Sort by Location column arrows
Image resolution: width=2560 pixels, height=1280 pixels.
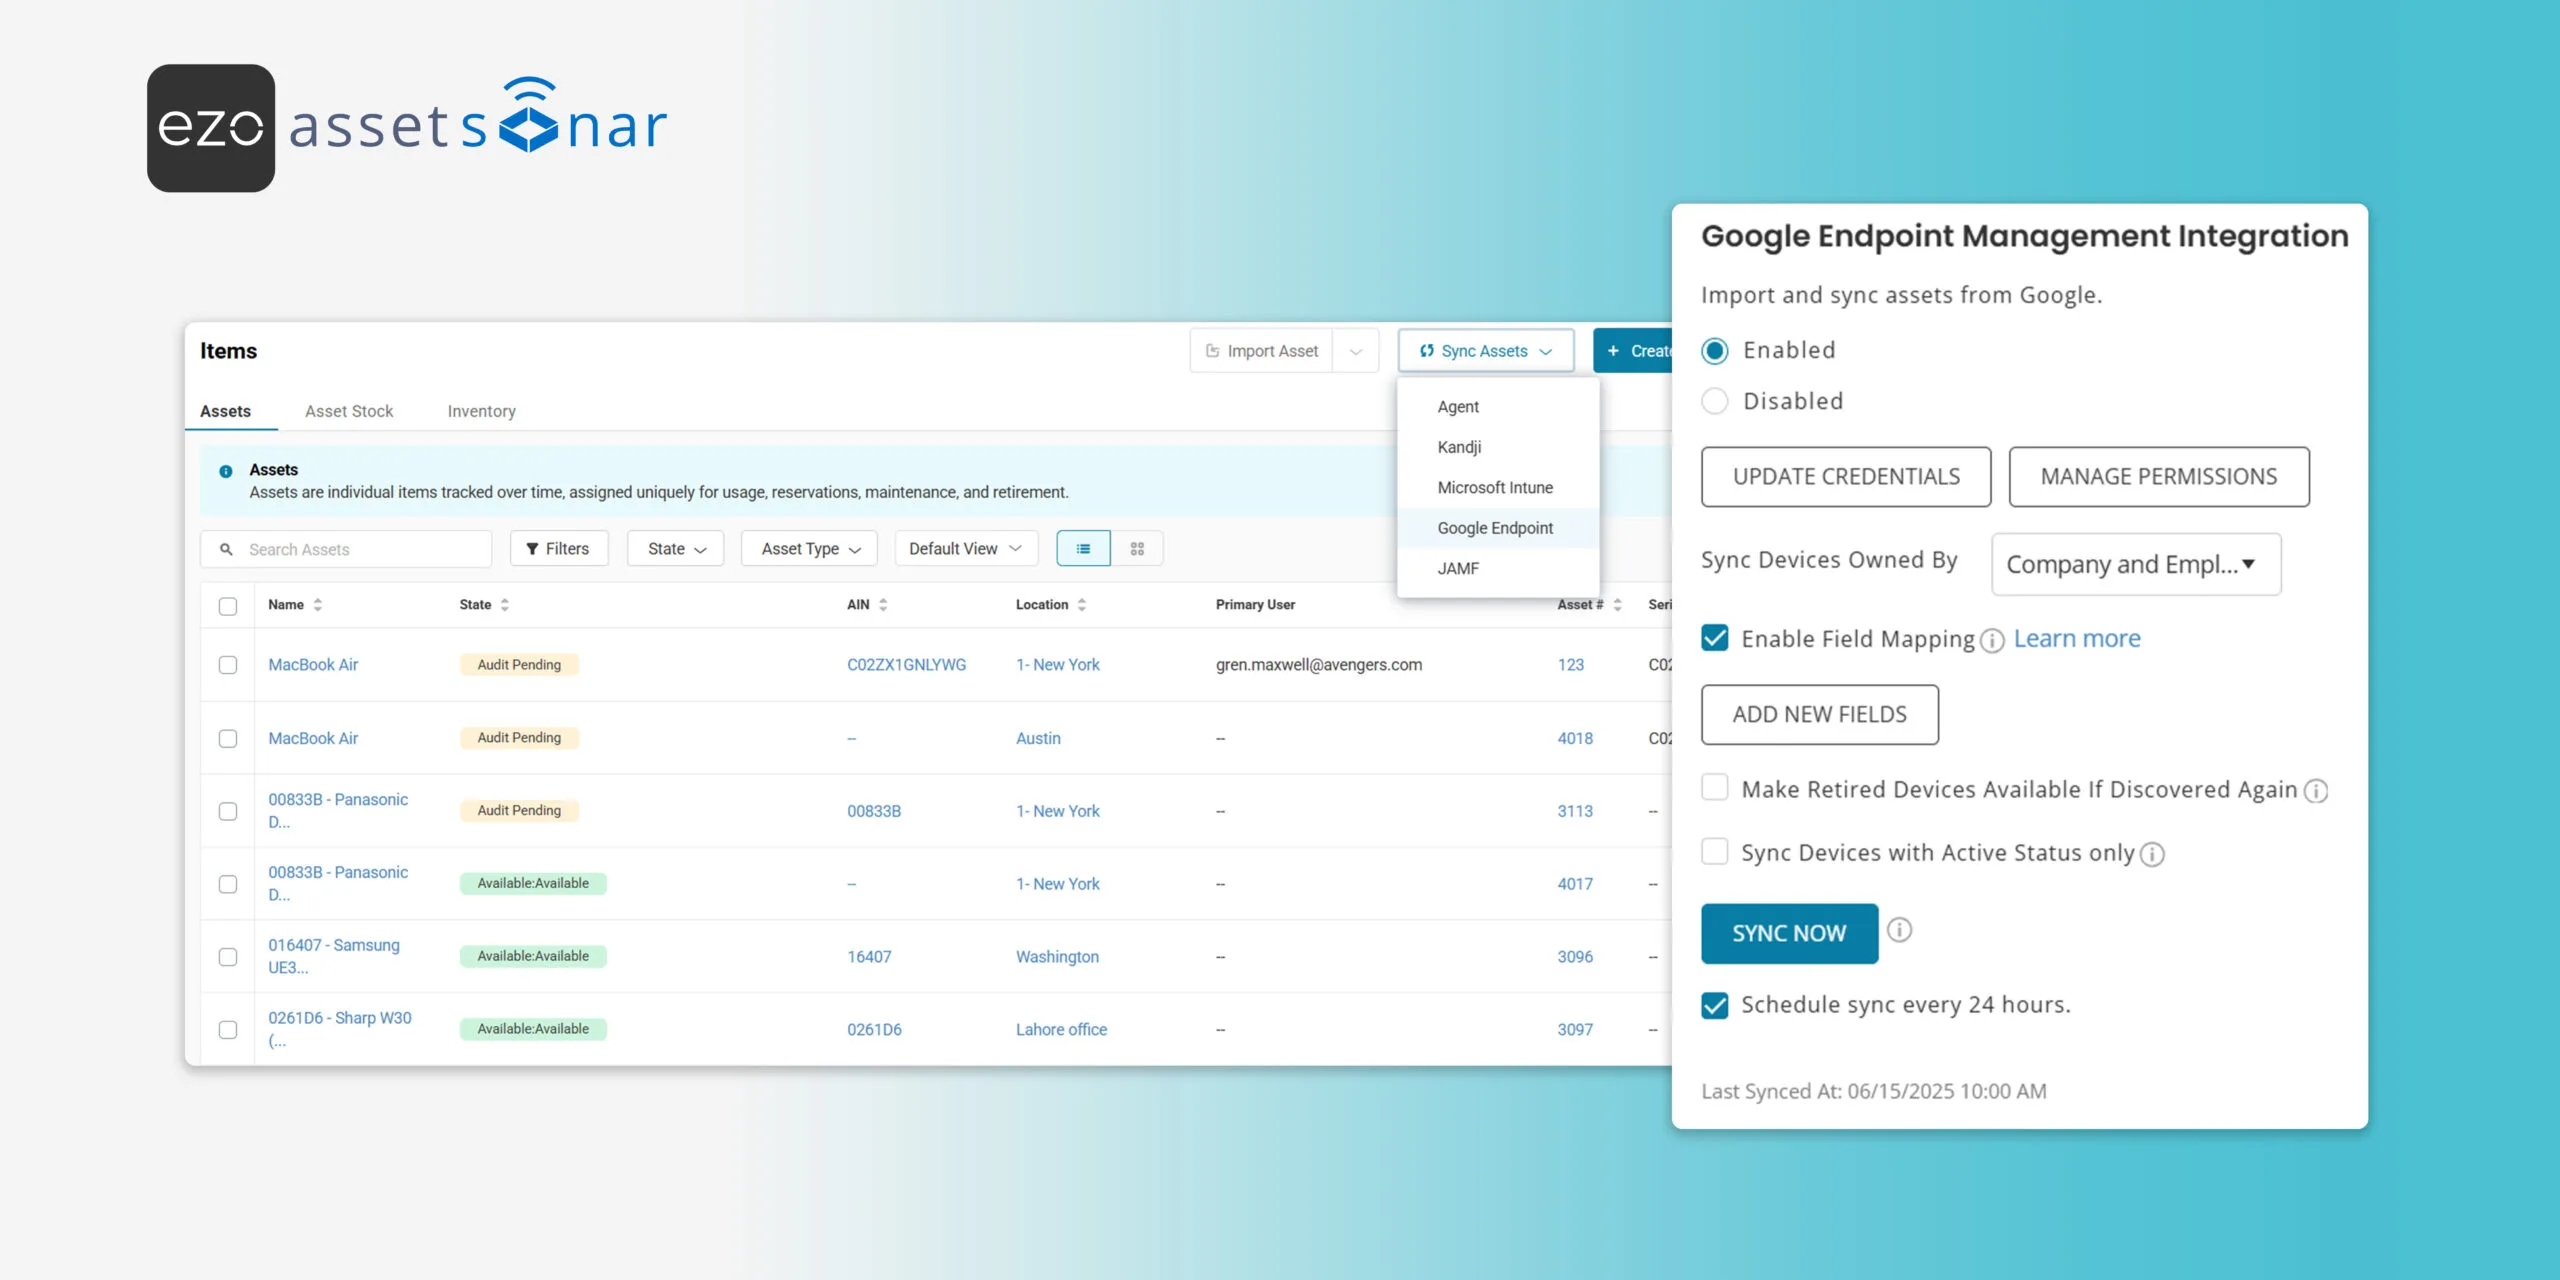1082,605
